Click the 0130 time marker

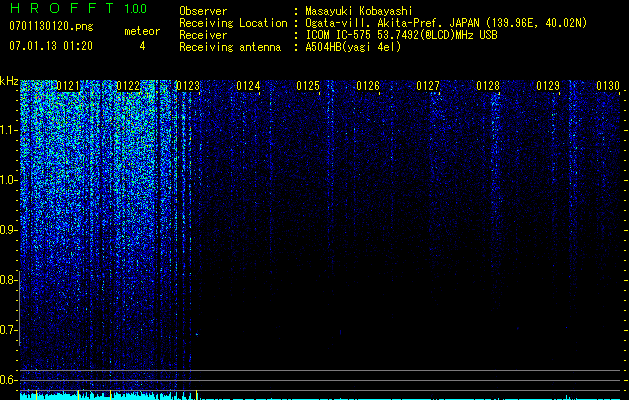click(x=608, y=86)
